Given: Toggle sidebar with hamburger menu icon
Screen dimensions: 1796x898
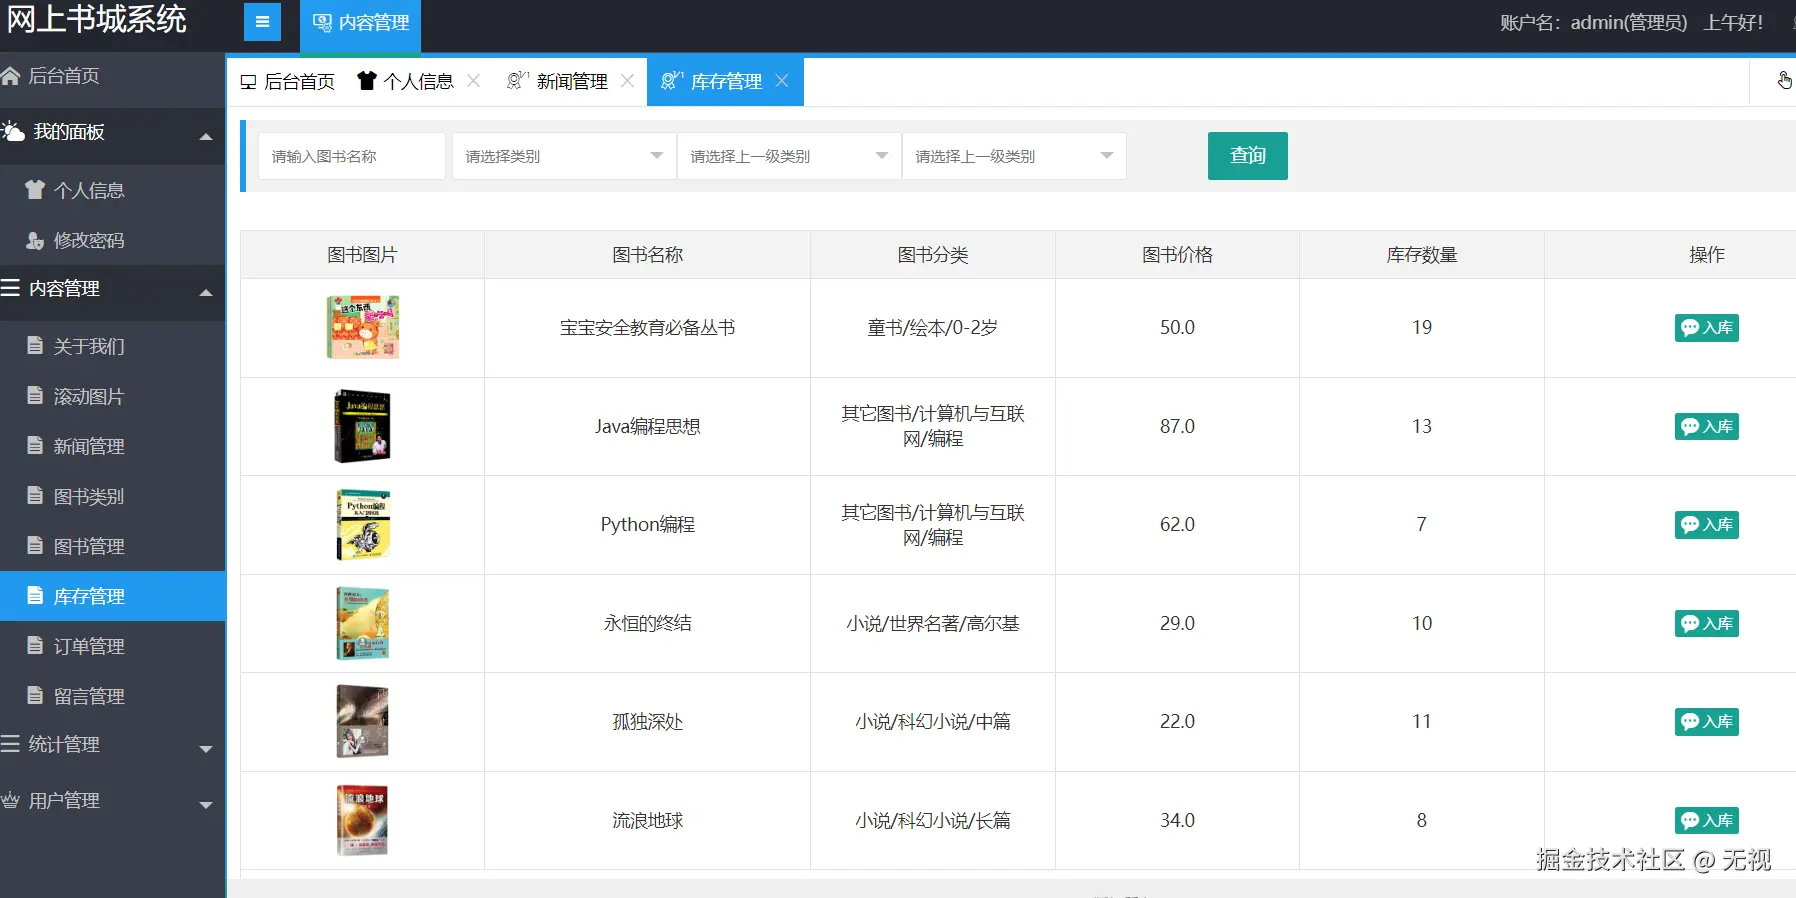Looking at the screenshot, I should (x=262, y=22).
